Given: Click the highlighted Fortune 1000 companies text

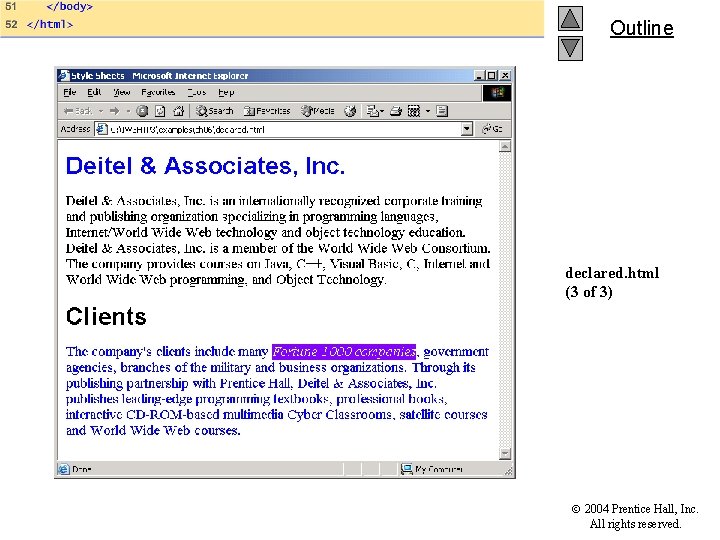Looking at the screenshot, I should tap(343, 351).
